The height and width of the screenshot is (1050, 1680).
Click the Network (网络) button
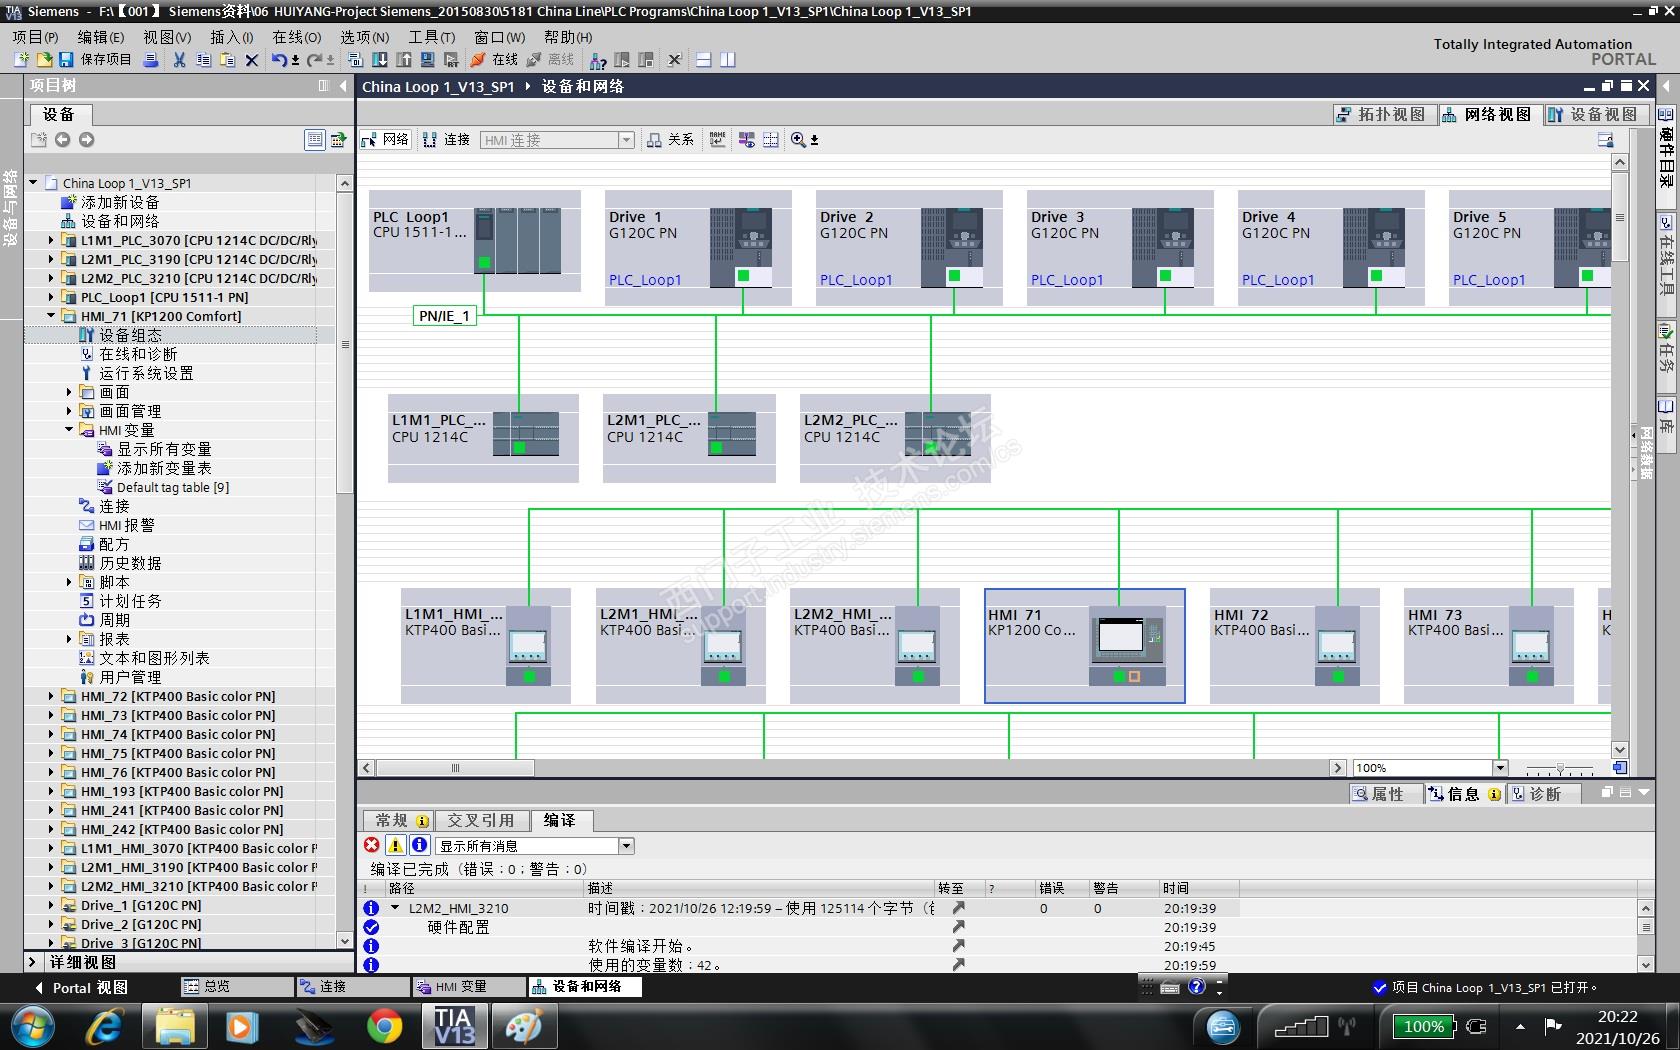coord(385,140)
